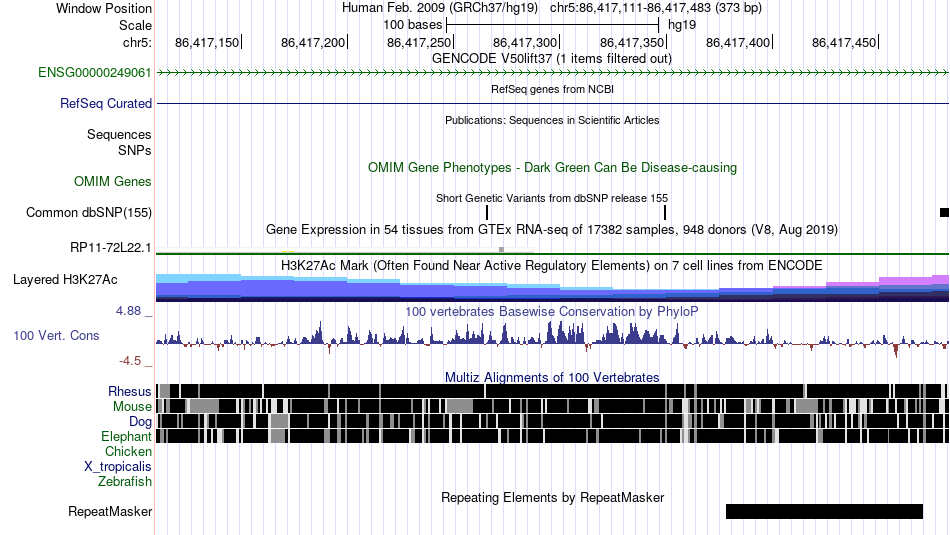Click OMIM Gene Phenotypes track title
Screen dimensions: 950x535
tap(552, 168)
